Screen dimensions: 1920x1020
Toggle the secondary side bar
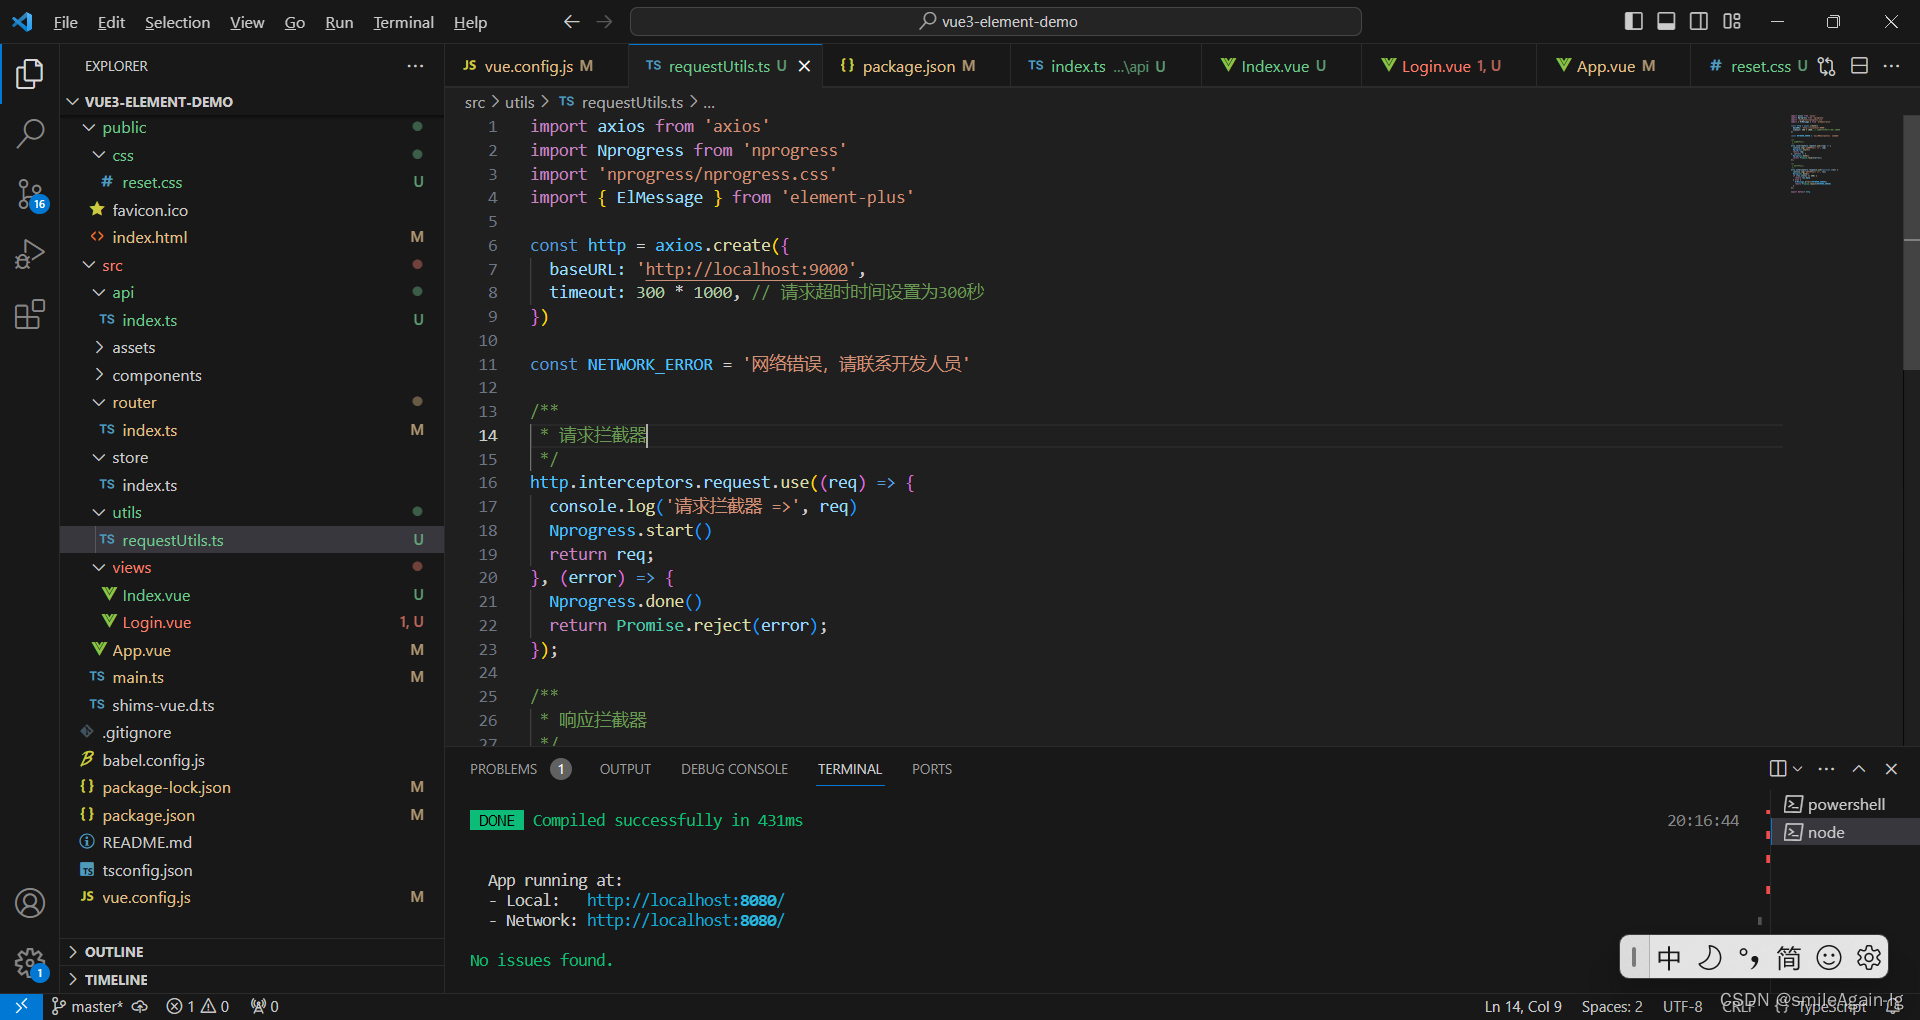point(1699,21)
